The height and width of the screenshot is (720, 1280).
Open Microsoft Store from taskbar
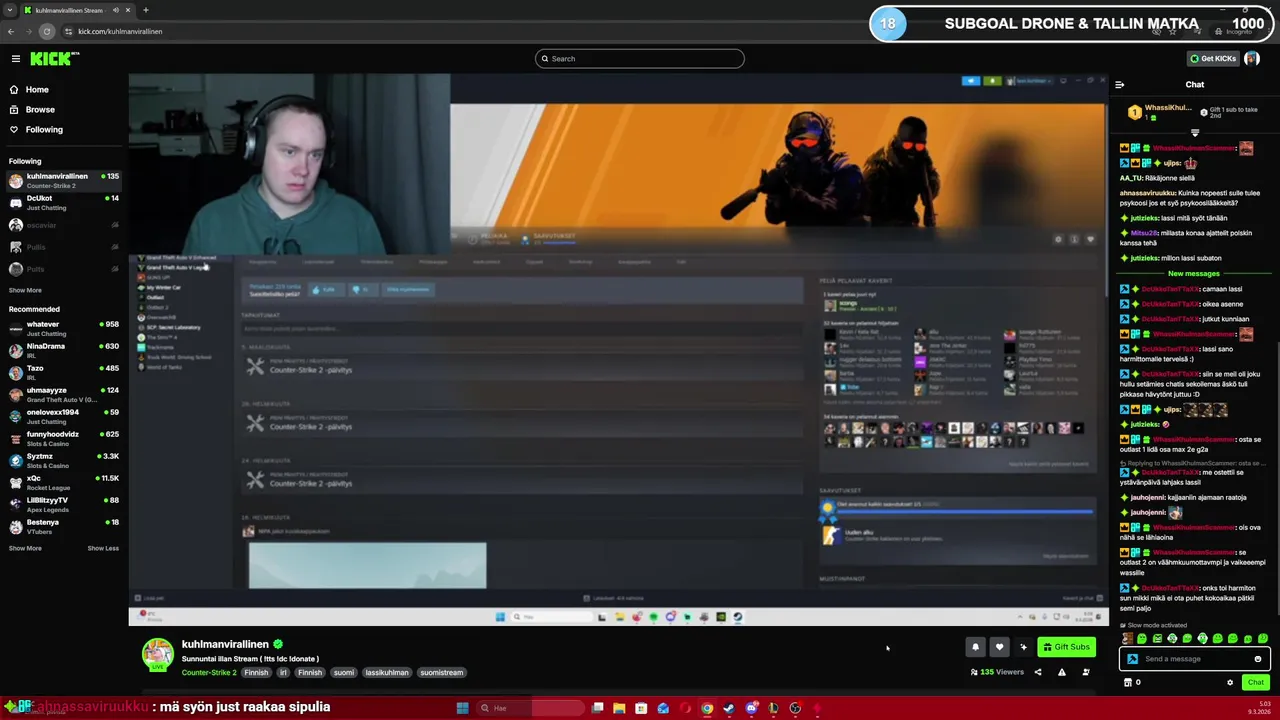641,708
